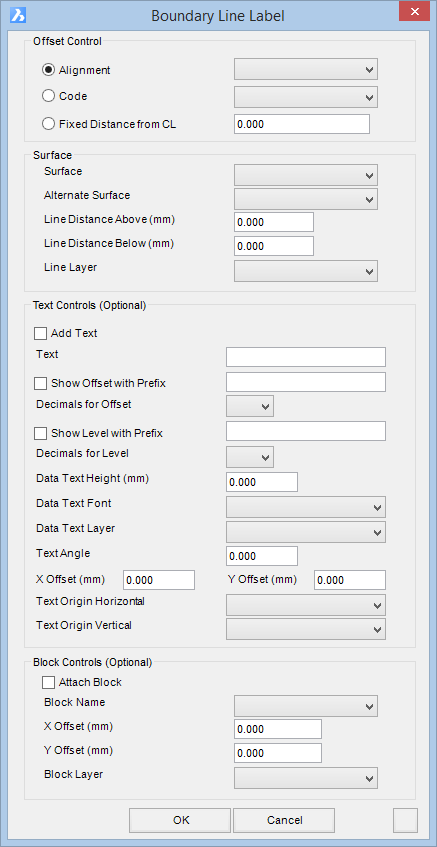437x847 pixels.
Task: Check the Show Level with Prefix box
Action: (x=41, y=433)
